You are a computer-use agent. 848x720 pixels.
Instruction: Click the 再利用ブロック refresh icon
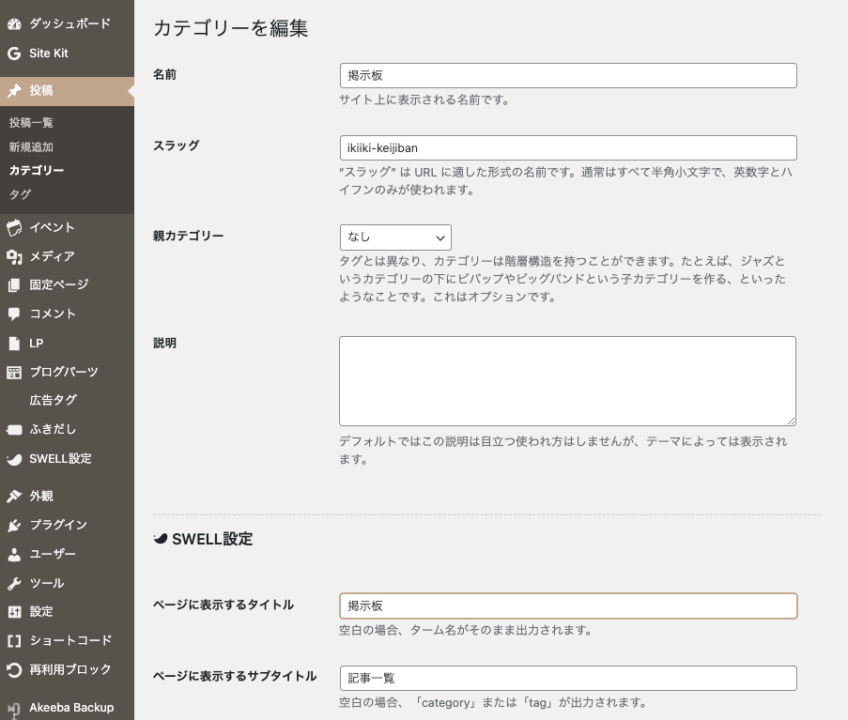[x=14, y=670]
